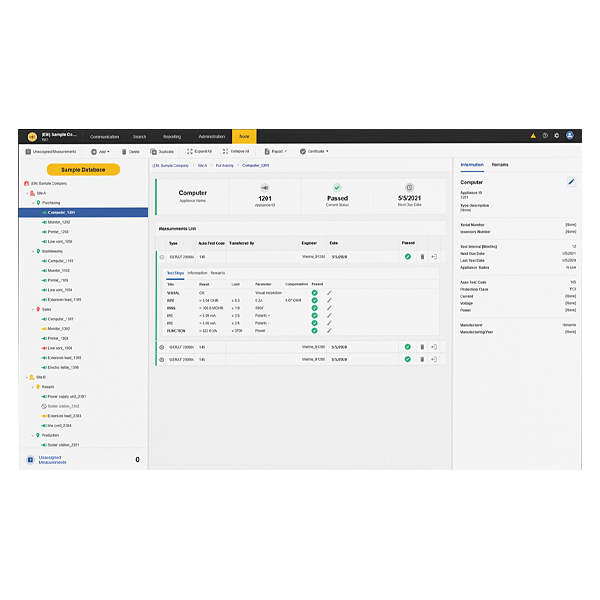This screenshot has height=600, width=600.
Task: Click the Delete toolbar button
Action: pyautogui.click(x=130, y=152)
